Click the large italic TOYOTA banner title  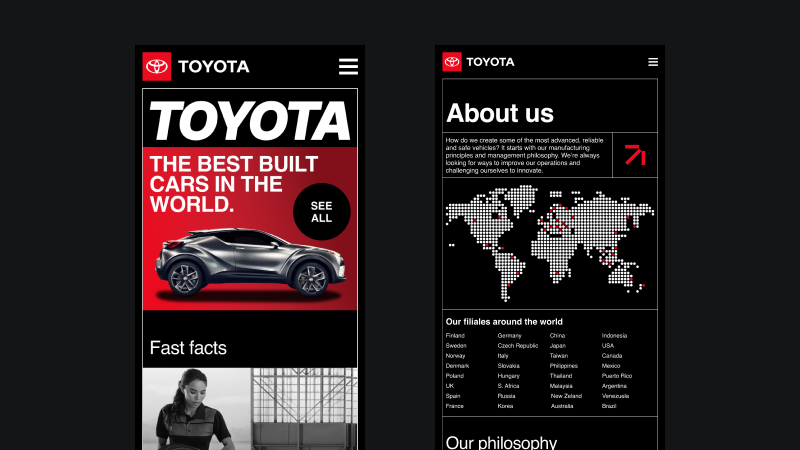[x=250, y=121]
